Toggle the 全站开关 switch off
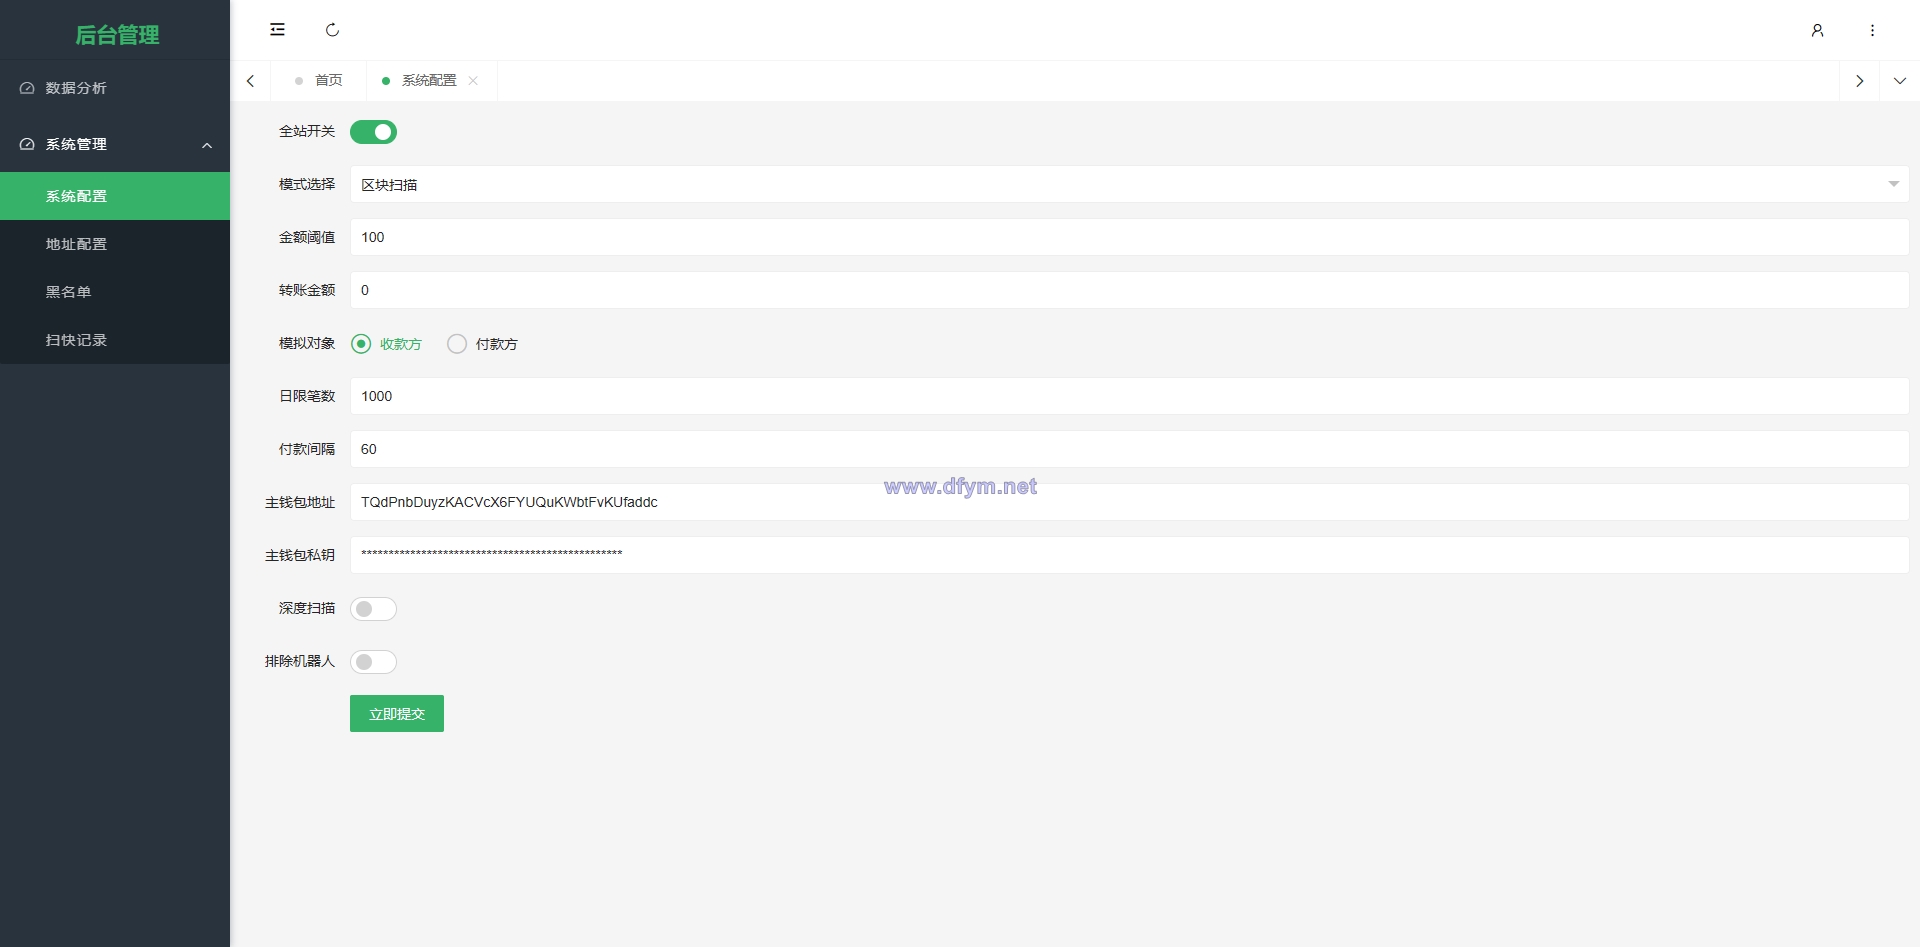The height and width of the screenshot is (947, 1920). 373,132
